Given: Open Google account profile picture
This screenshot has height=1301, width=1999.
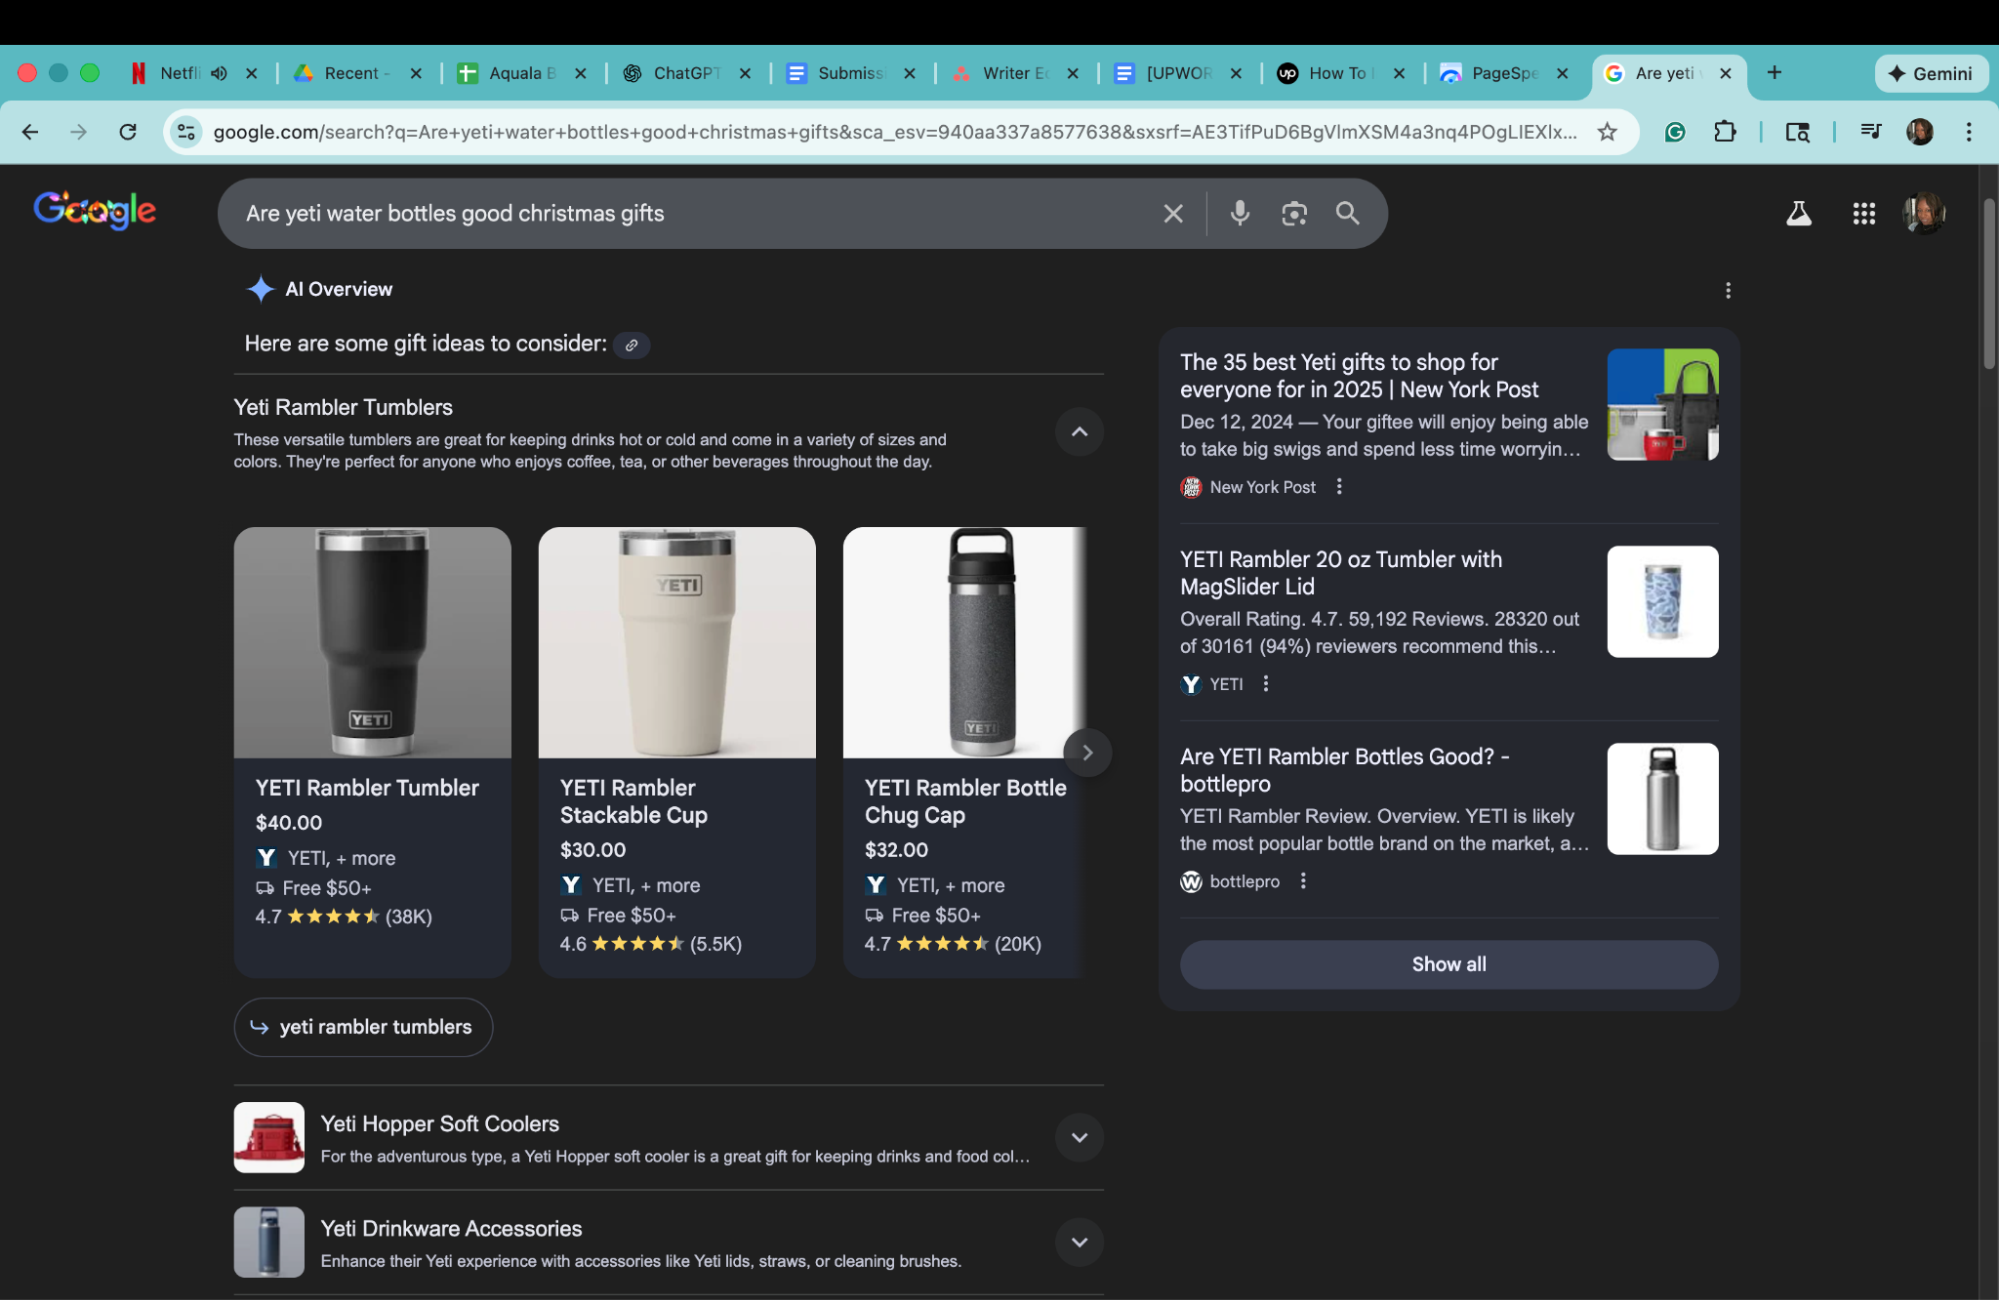Looking at the screenshot, I should pyautogui.click(x=1924, y=213).
